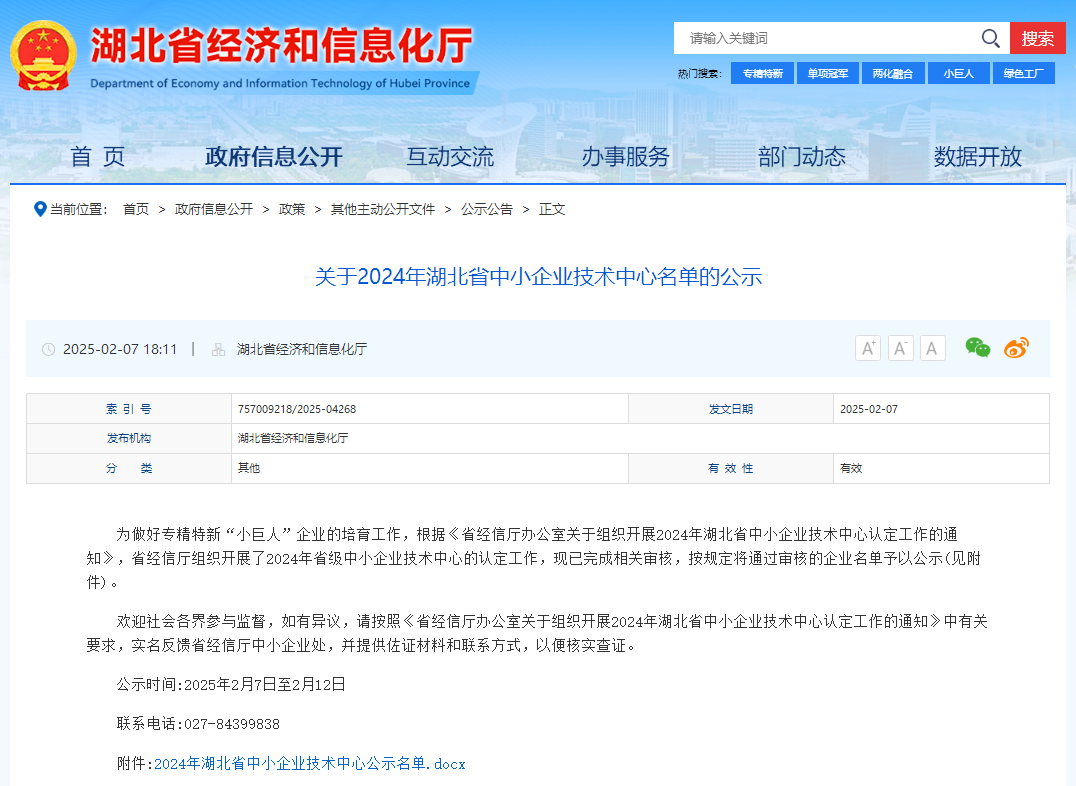Focus the keyword search input field
This screenshot has height=786, width=1076.
pyautogui.click(x=825, y=38)
